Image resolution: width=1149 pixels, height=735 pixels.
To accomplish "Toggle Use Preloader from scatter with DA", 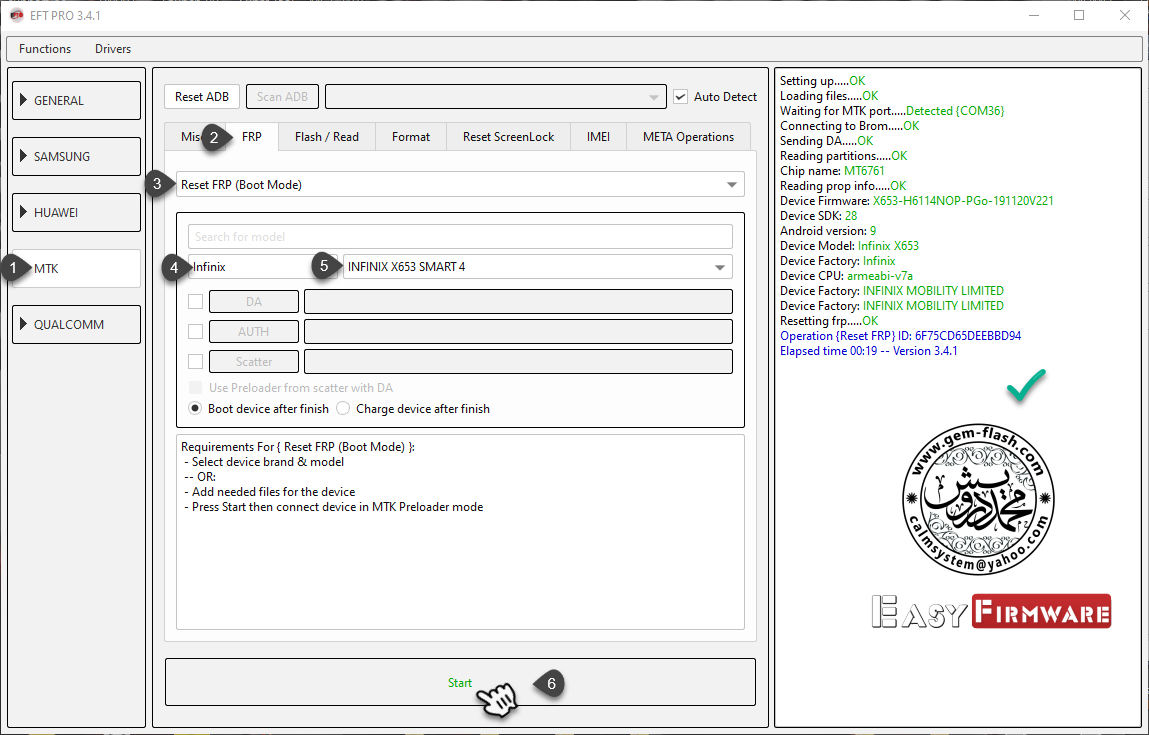I will click(196, 388).
